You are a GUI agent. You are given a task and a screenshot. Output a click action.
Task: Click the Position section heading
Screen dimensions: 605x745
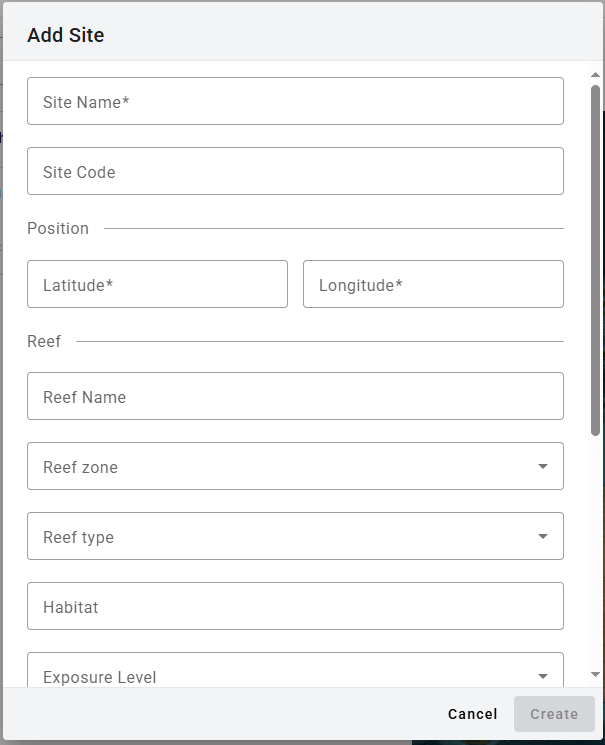click(x=58, y=228)
